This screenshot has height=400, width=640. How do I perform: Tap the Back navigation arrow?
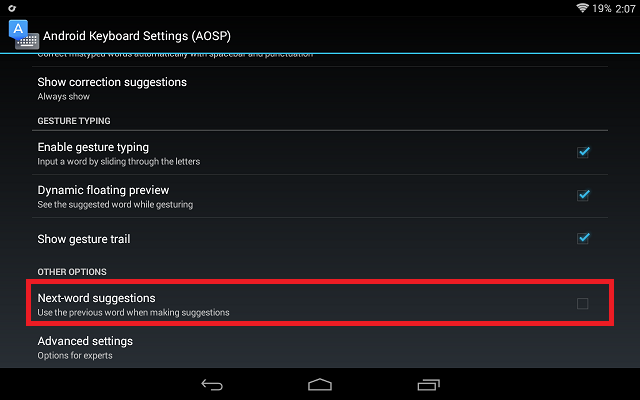pyautogui.click(x=212, y=384)
